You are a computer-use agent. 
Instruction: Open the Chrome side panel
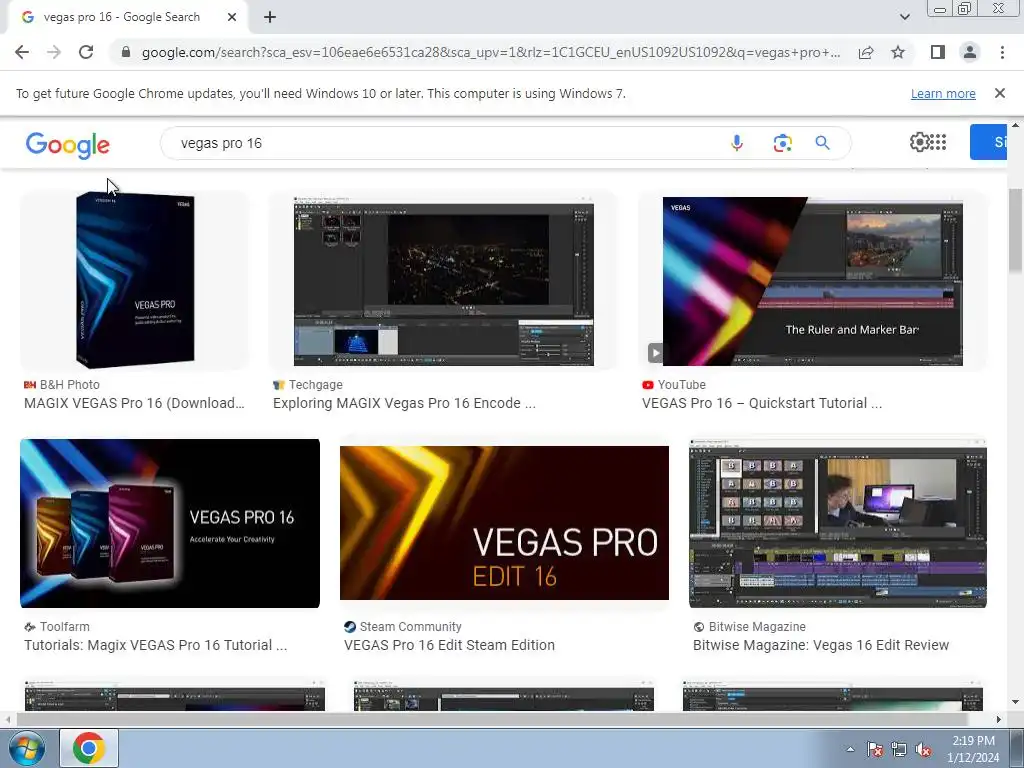point(938,52)
